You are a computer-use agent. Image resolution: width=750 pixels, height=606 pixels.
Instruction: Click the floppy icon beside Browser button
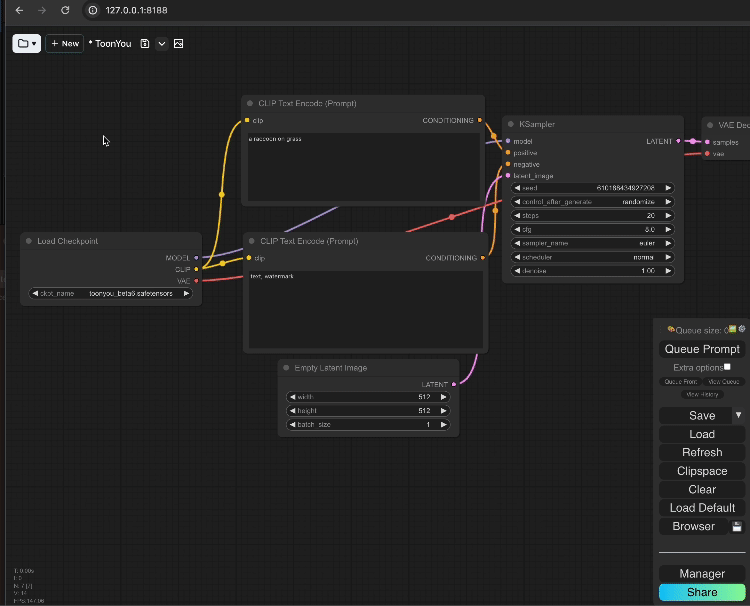(737, 526)
